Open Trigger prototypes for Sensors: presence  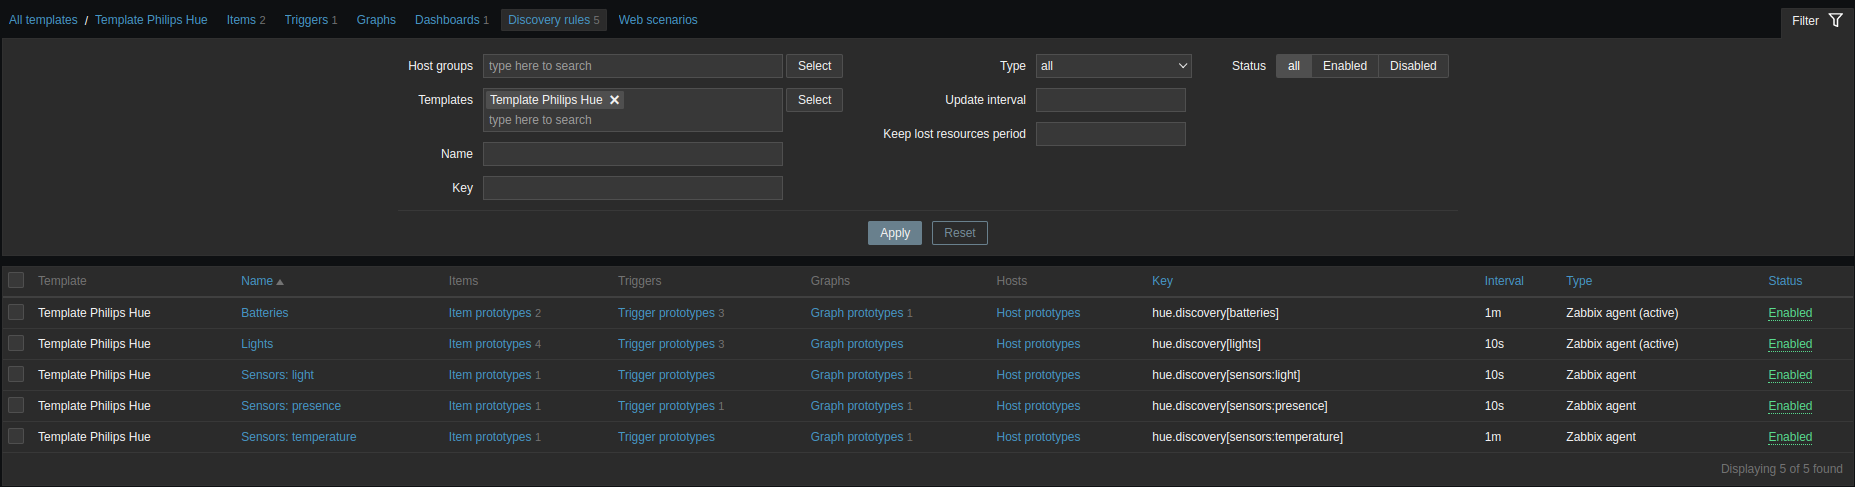666,406
